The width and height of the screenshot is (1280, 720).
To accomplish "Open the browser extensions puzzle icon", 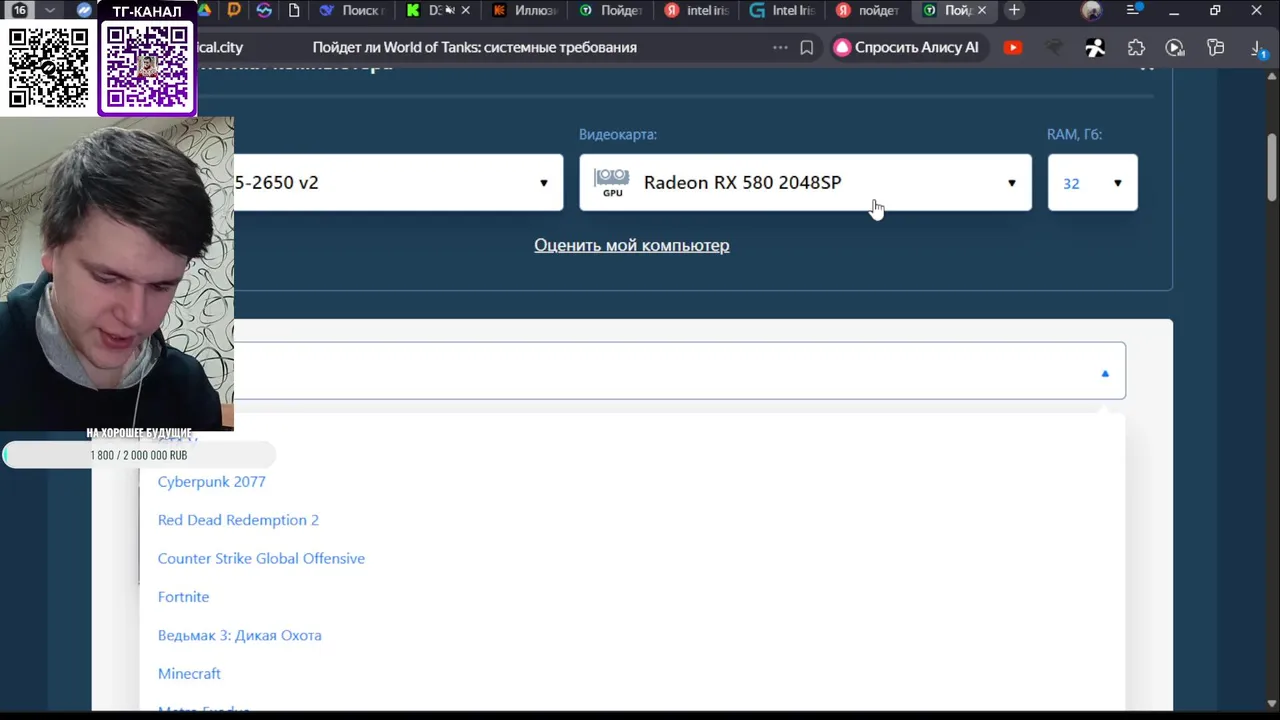I will (x=1136, y=47).
